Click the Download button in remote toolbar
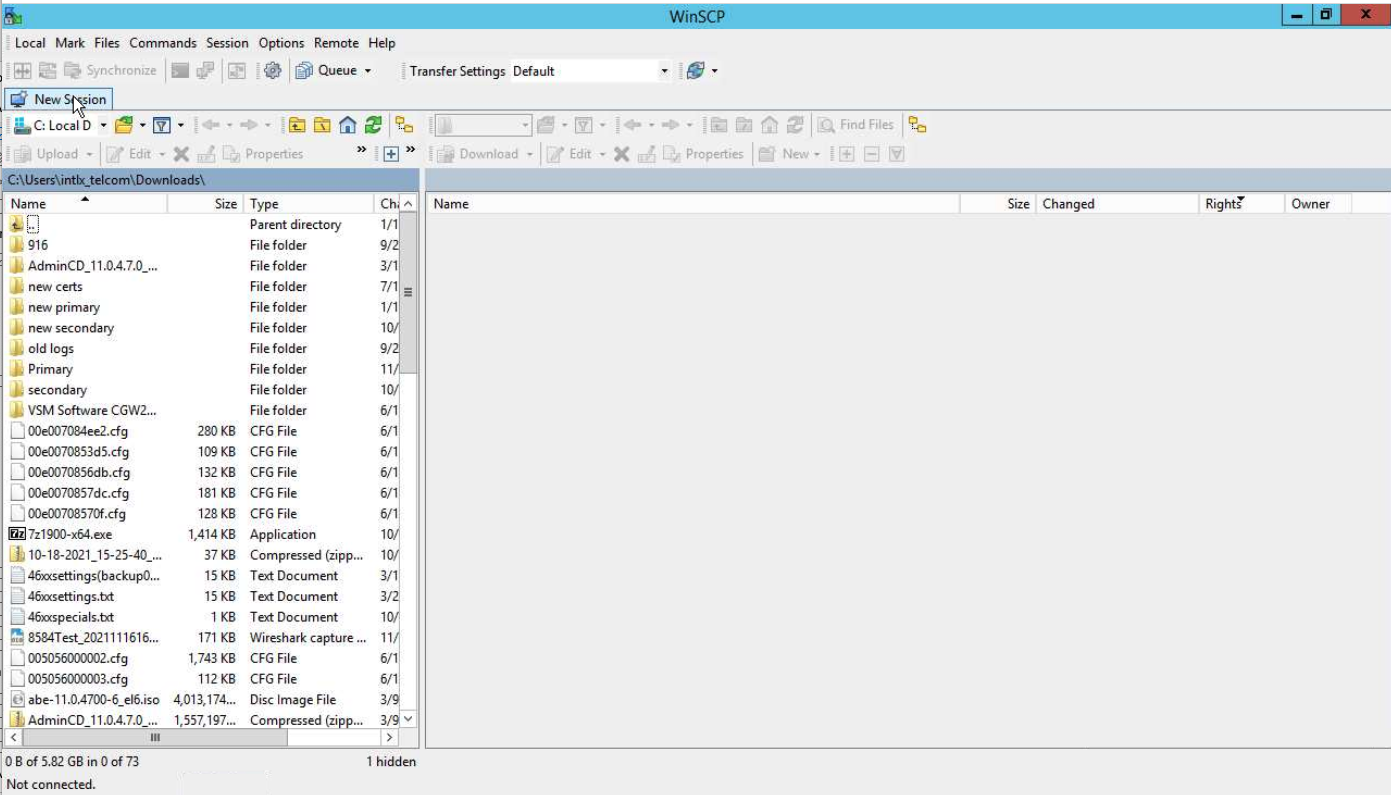The image size is (1391, 795). pos(479,154)
